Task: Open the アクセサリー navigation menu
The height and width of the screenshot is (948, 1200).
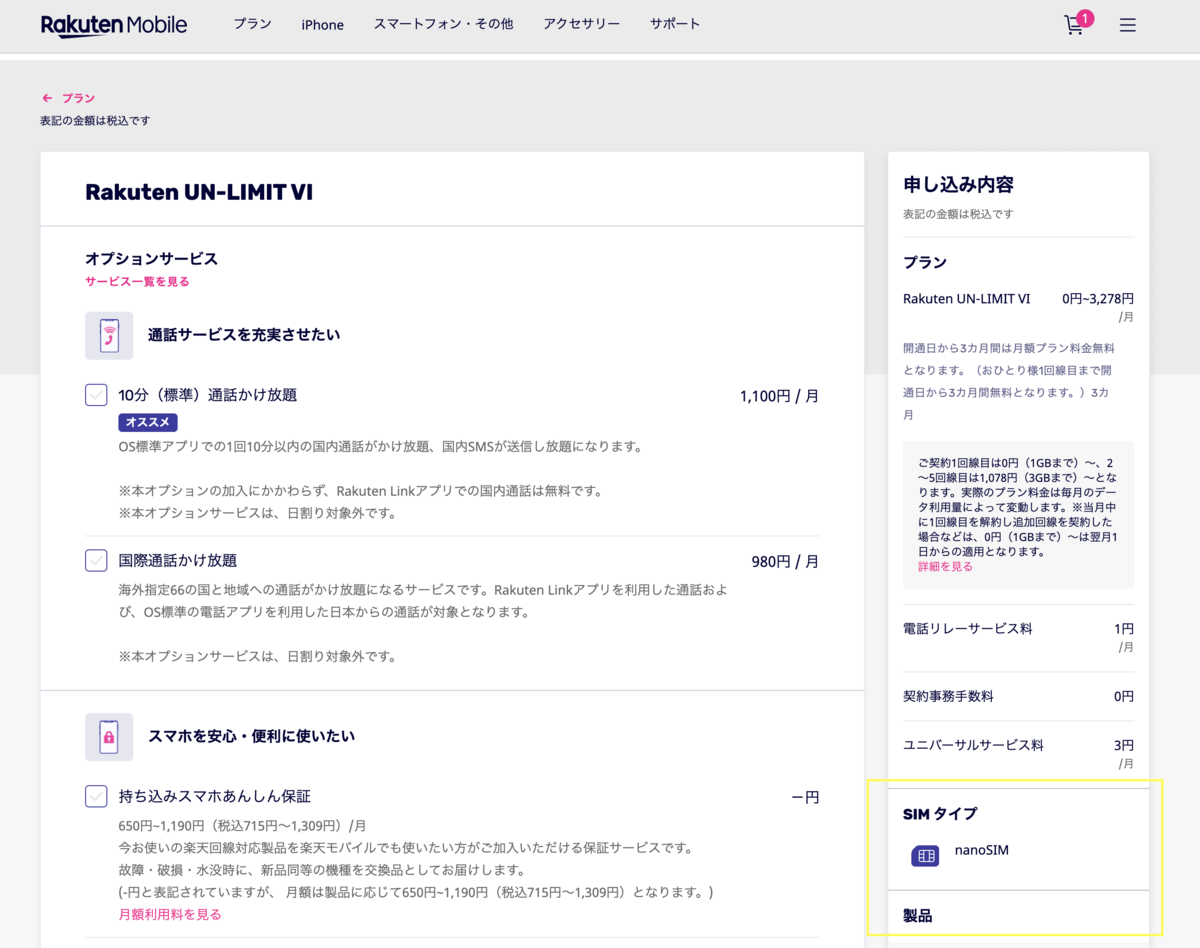Action: [581, 24]
